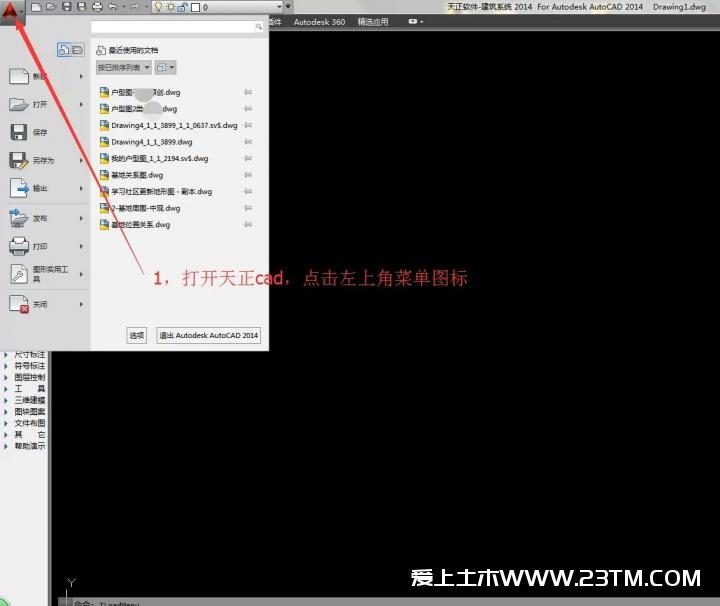The image size is (720, 606).
Task: Expand the 帮助演示 sidebar menu
Action: (24, 446)
